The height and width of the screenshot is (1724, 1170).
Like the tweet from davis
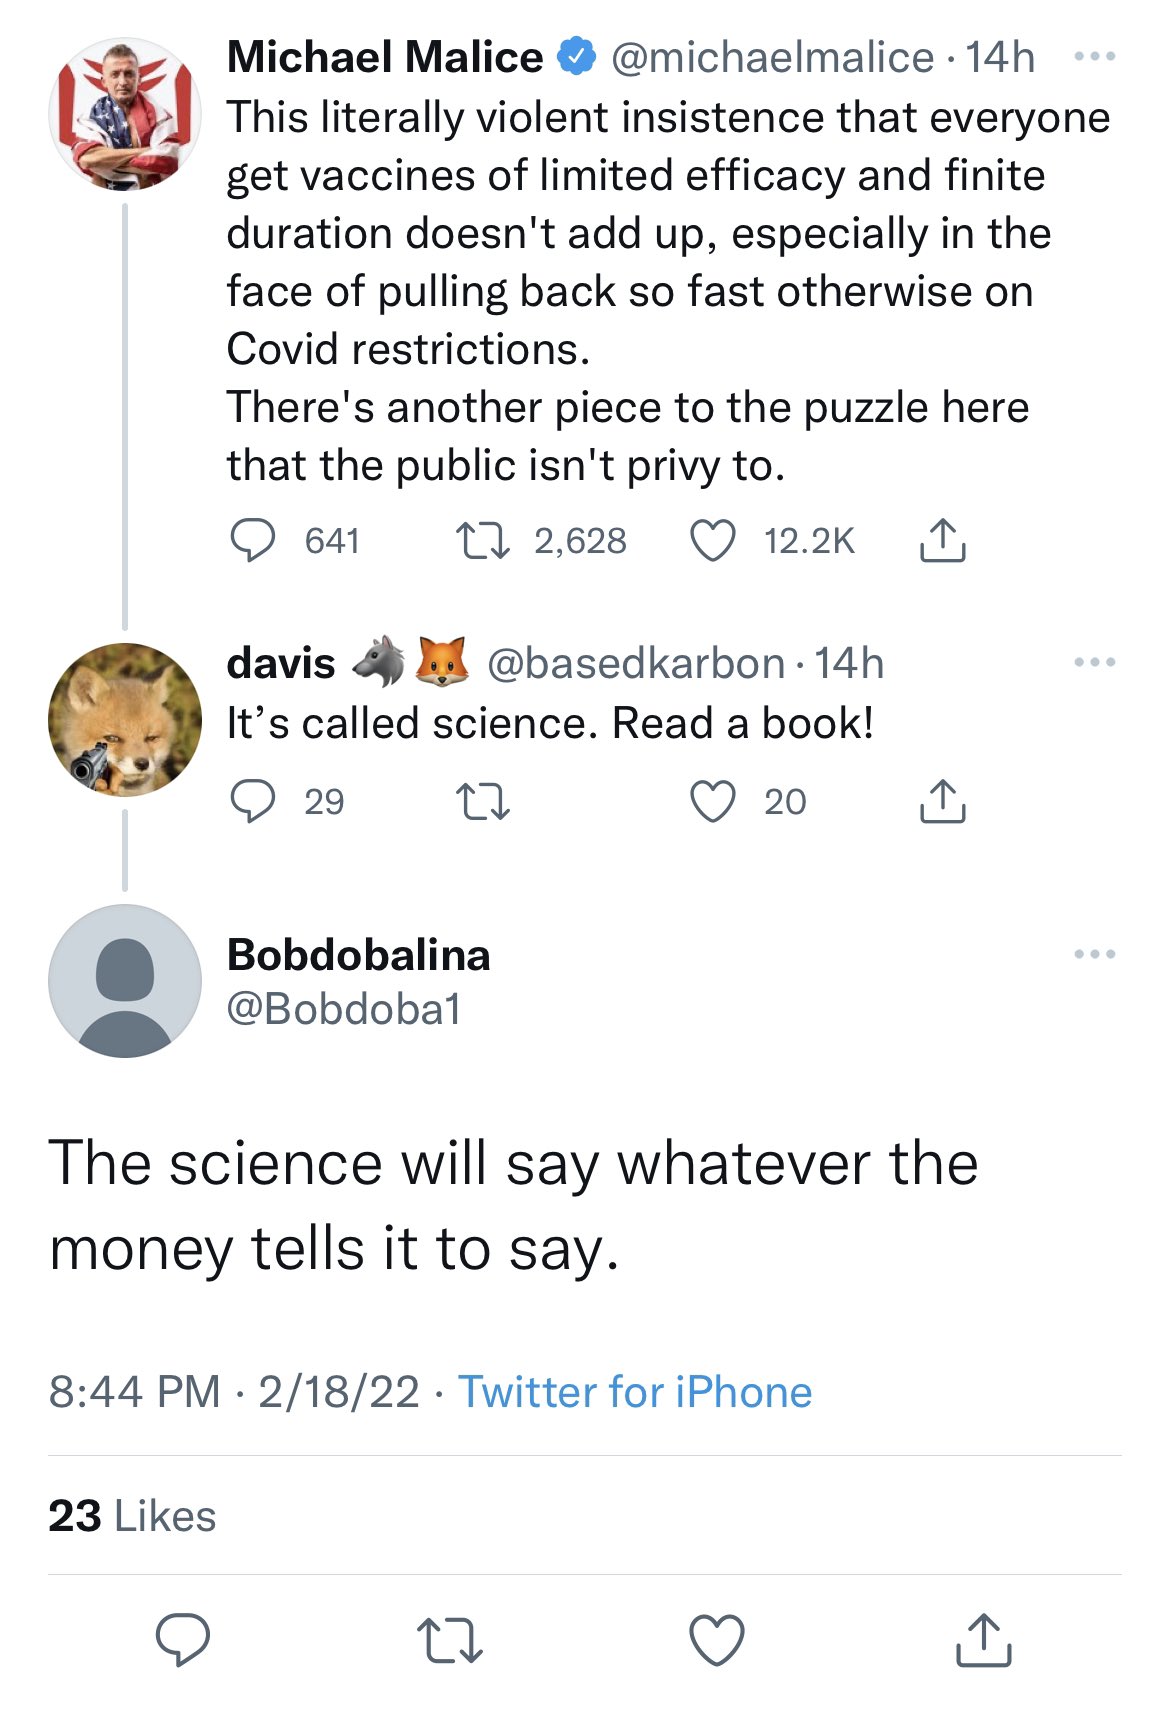[x=713, y=801]
